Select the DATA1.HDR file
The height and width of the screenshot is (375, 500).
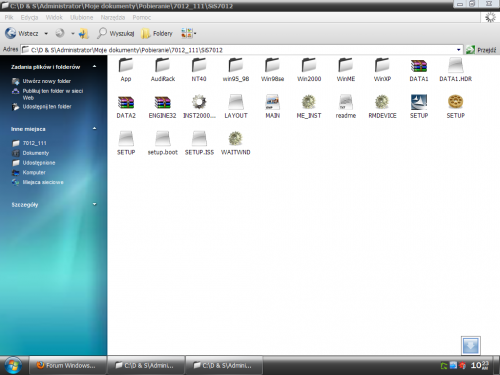[456, 69]
